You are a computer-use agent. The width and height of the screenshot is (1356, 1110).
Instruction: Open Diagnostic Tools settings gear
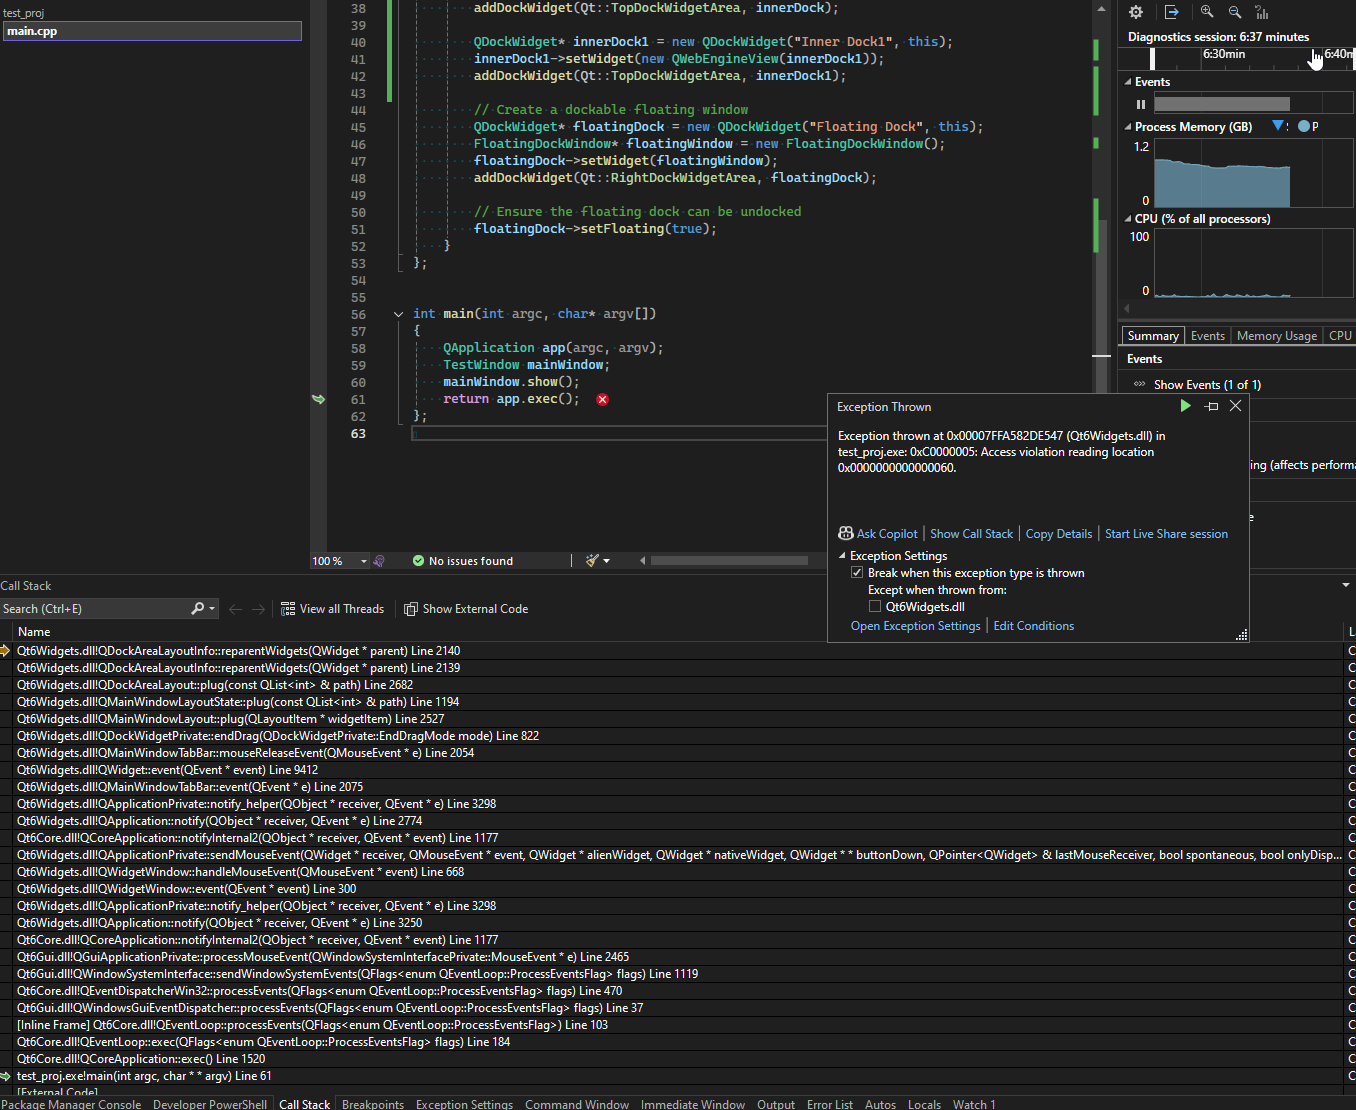point(1136,12)
